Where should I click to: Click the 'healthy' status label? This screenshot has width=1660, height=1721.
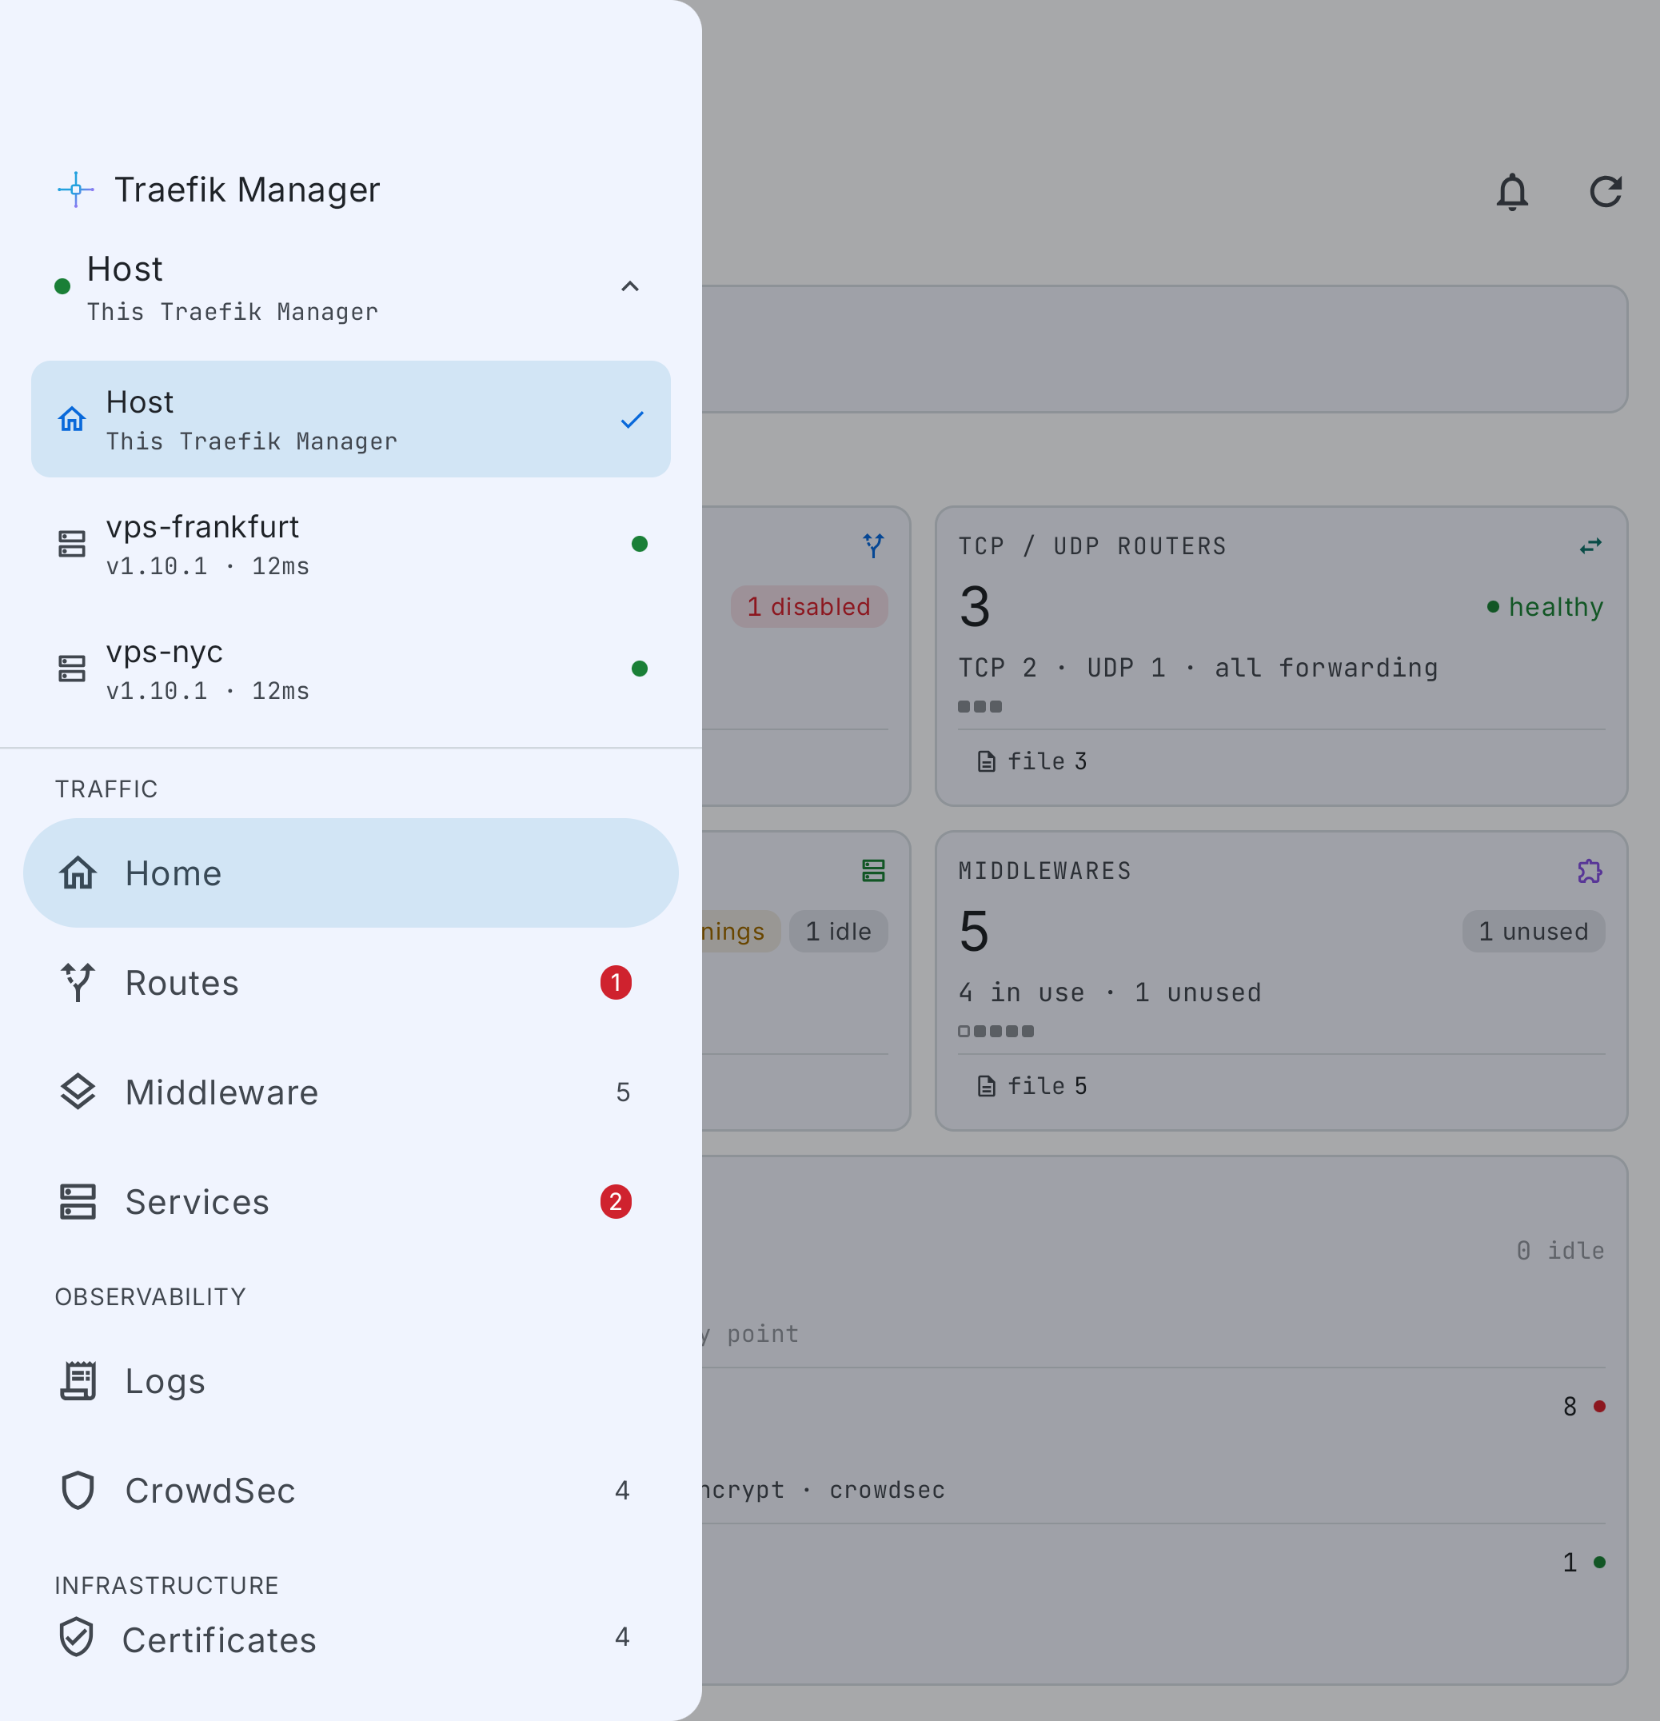pos(1545,607)
